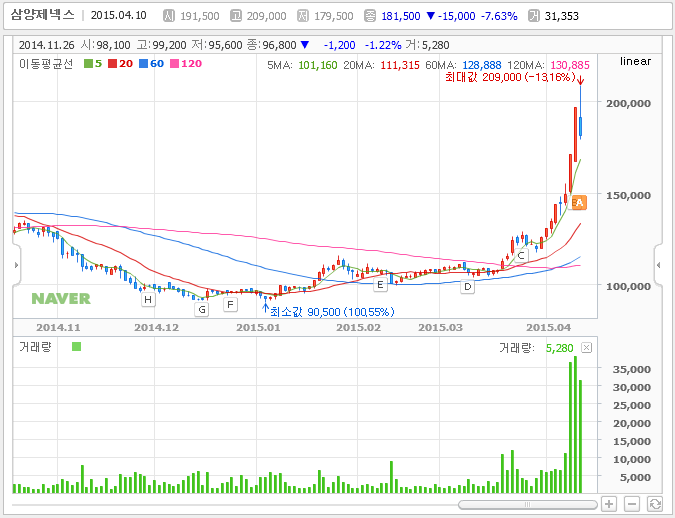Select event marker C on chart
Image resolution: width=675 pixels, height=518 pixels.
coord(521,256)
